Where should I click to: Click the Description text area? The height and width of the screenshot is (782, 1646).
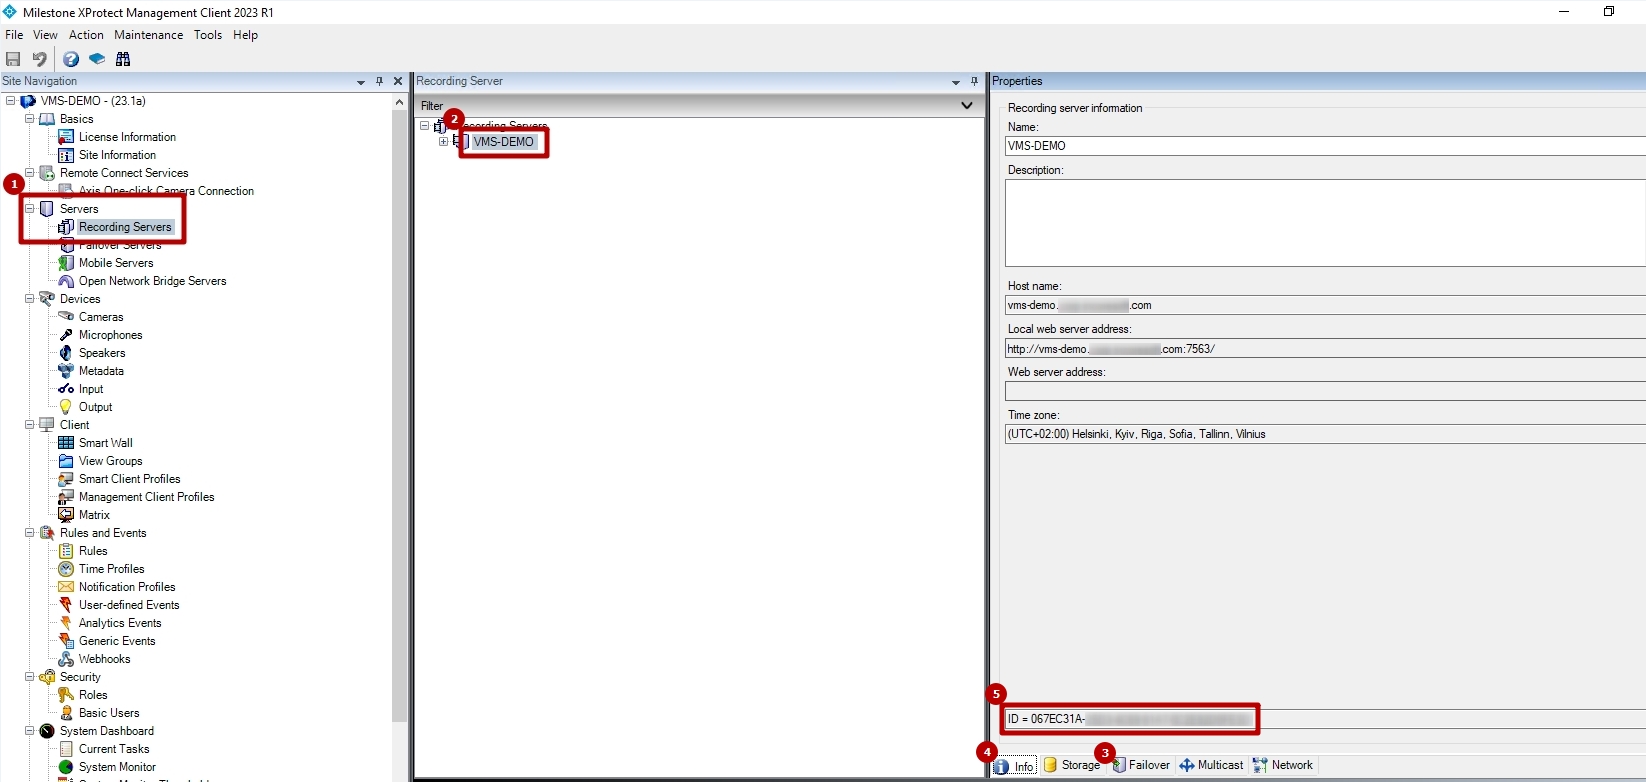(x=1325, y=223)
